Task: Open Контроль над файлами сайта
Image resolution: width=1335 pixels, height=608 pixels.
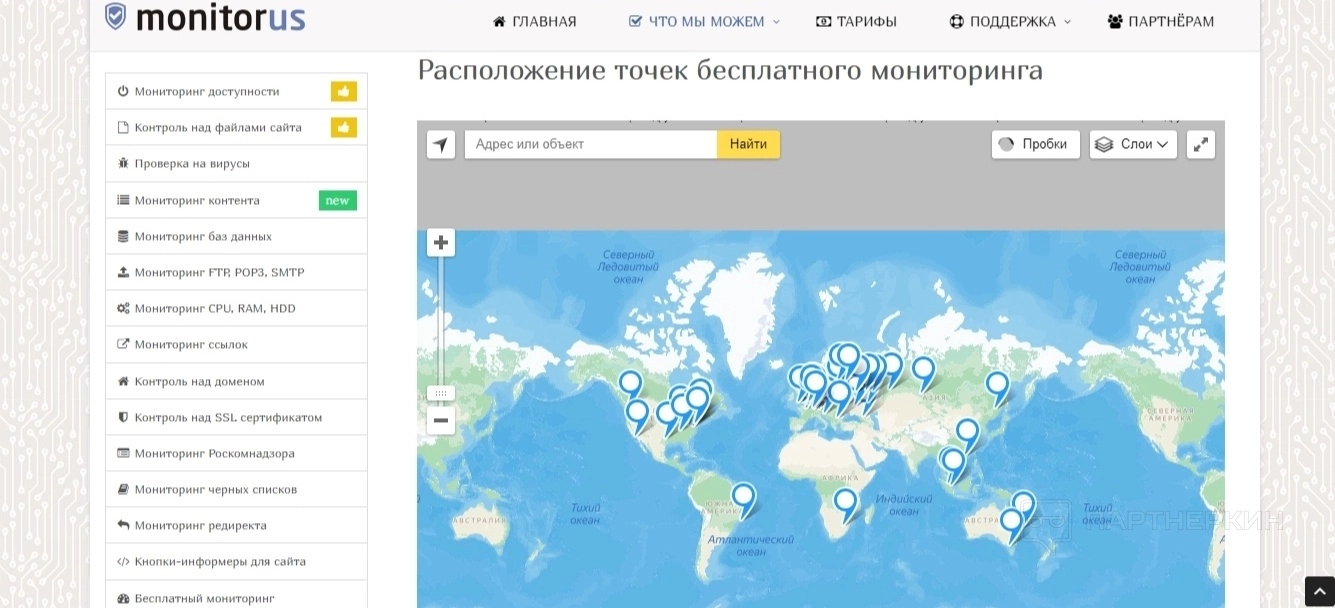Action: tap(236, 127)
